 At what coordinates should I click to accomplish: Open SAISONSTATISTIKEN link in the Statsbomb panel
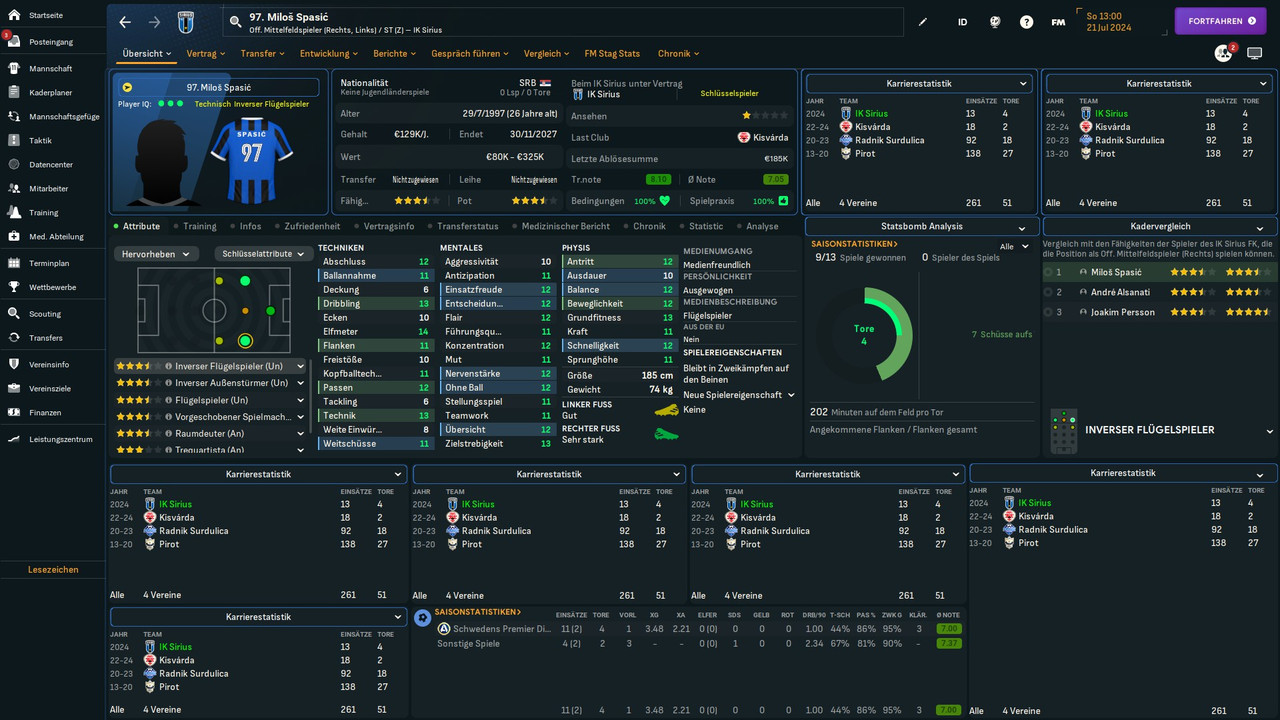854,244
